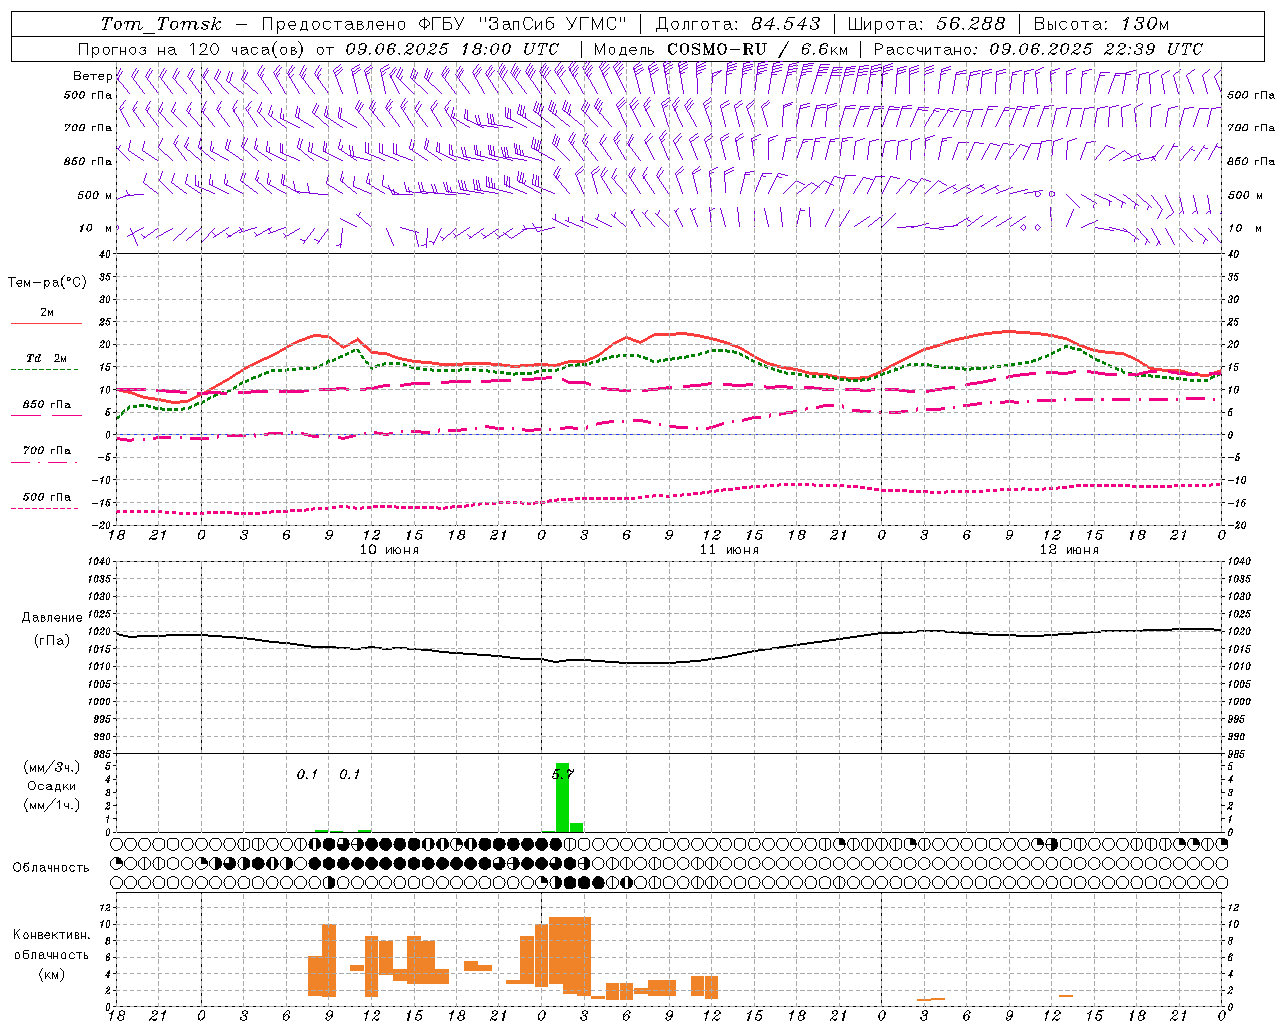The height and width of the screenshot is (1024, 1280).
Task: Click the Ветер label on the left
Action: coord(92,76)
